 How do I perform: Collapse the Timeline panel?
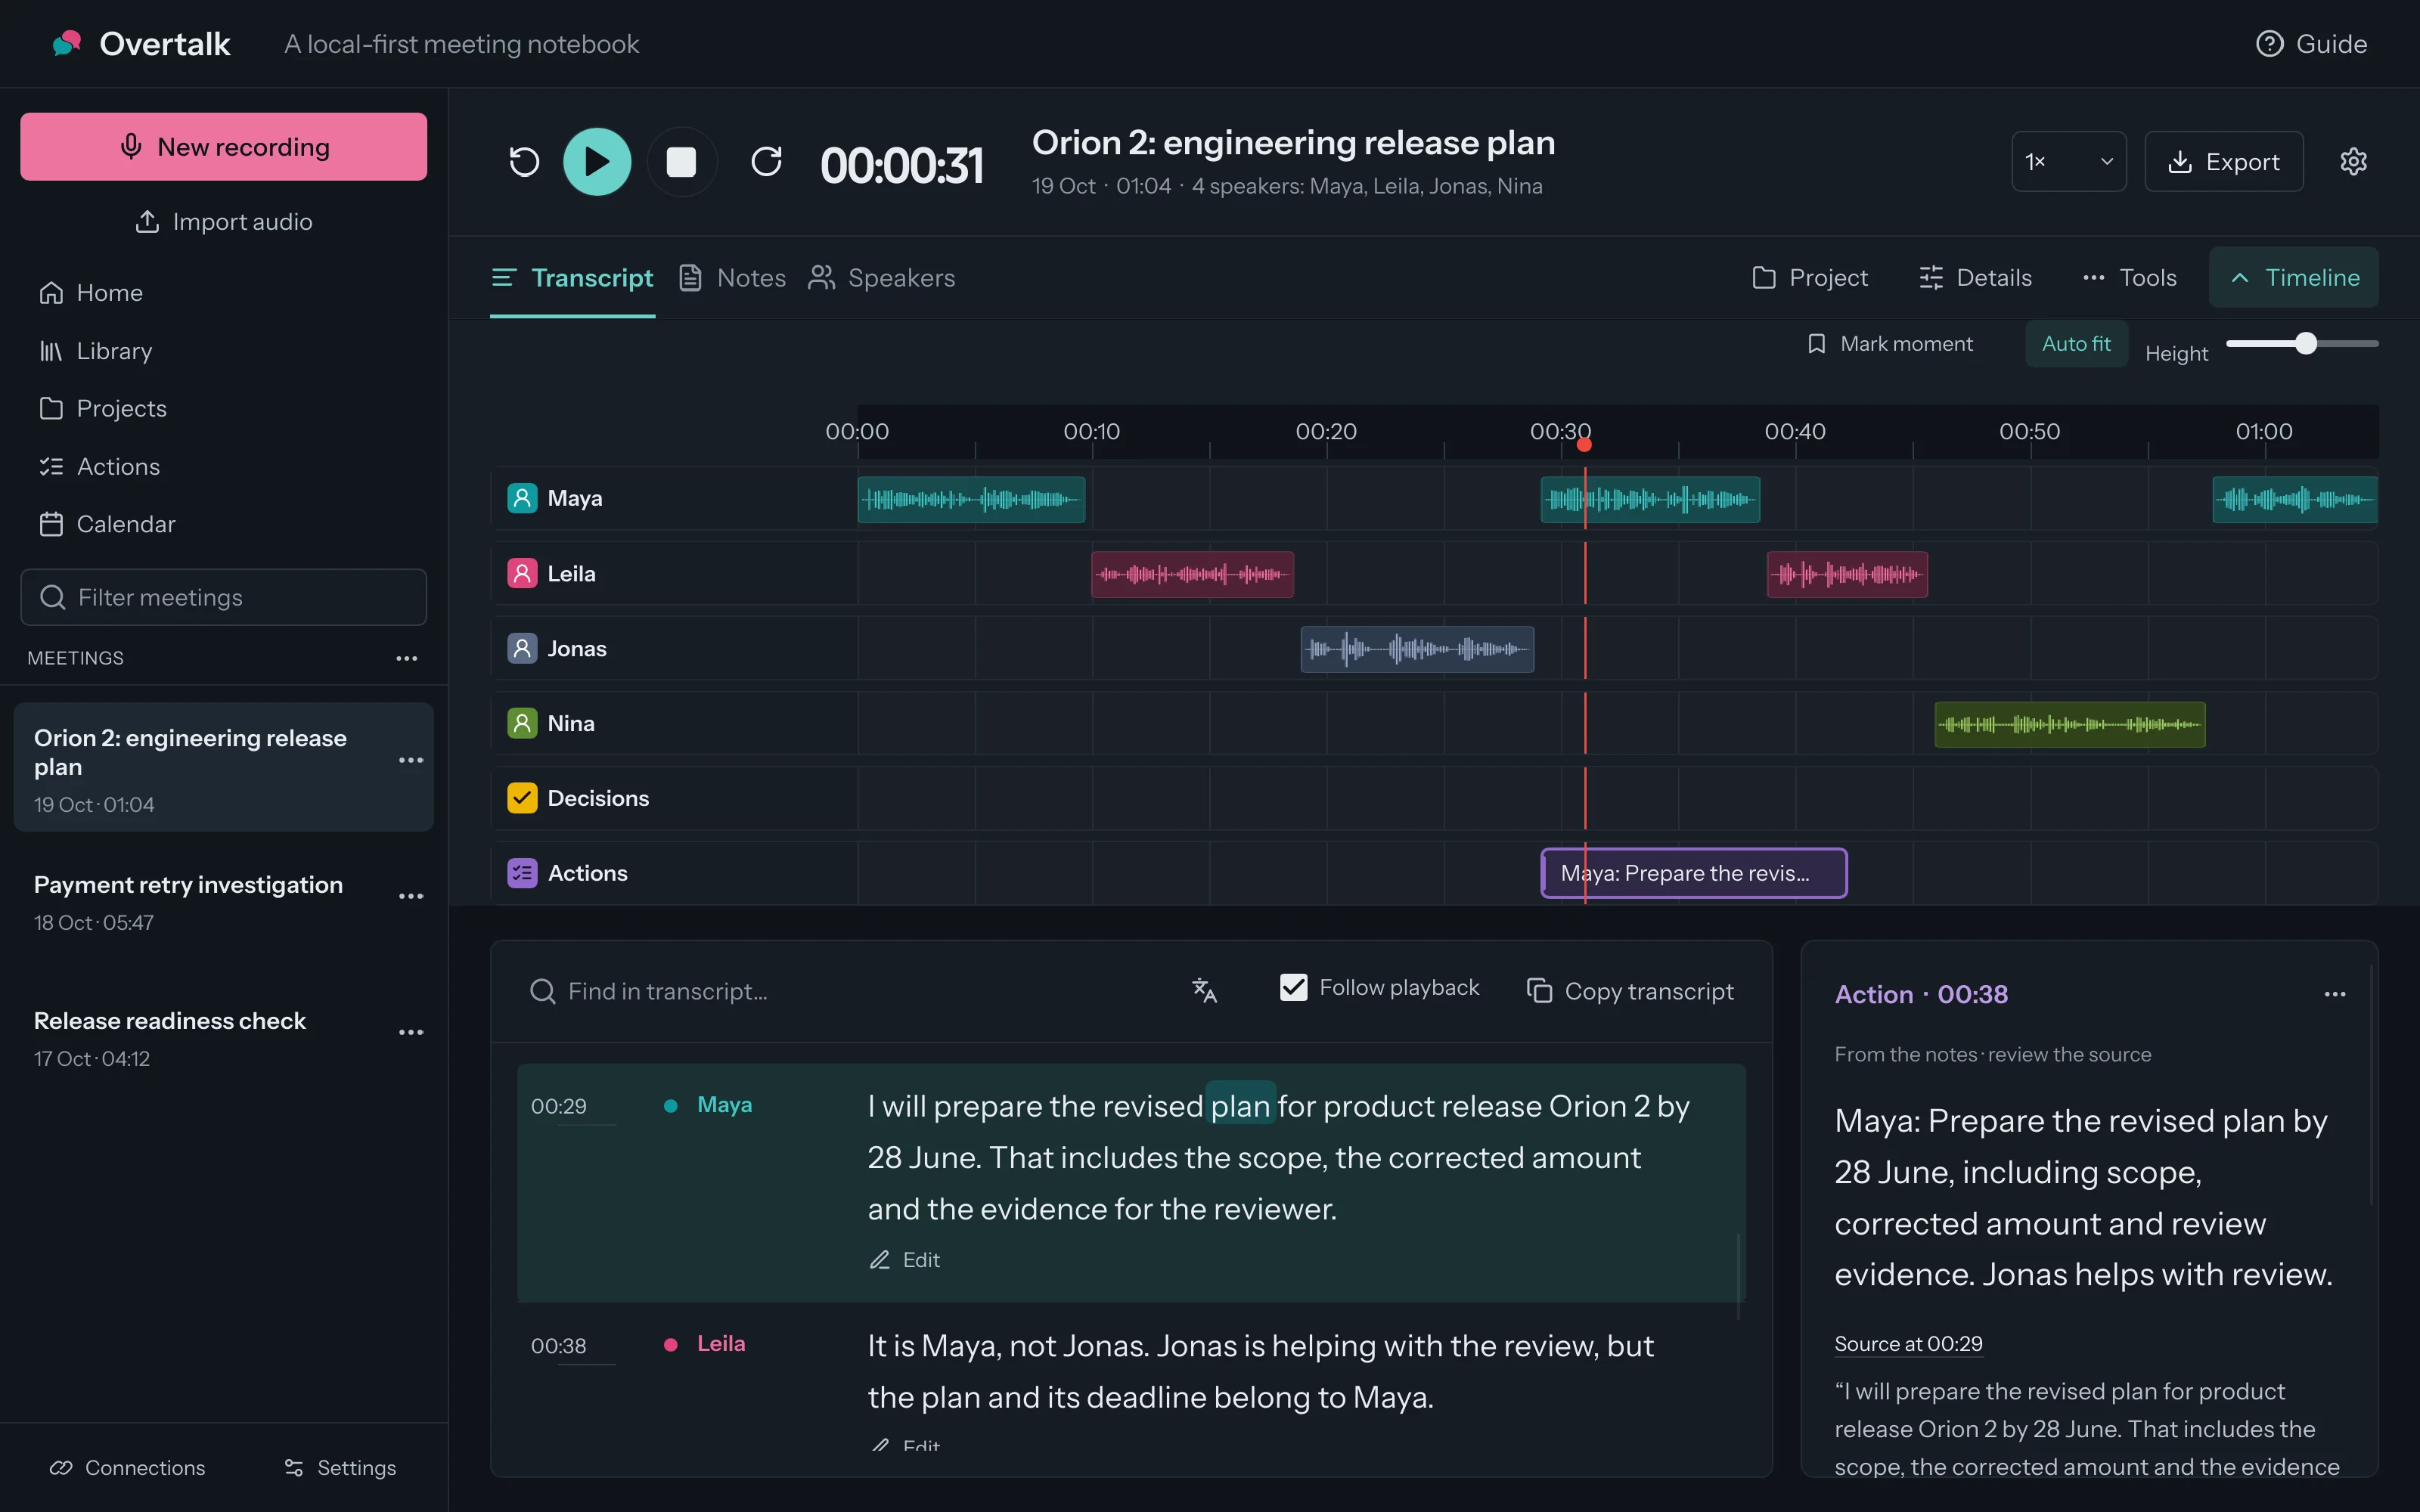pos(2294,277)
